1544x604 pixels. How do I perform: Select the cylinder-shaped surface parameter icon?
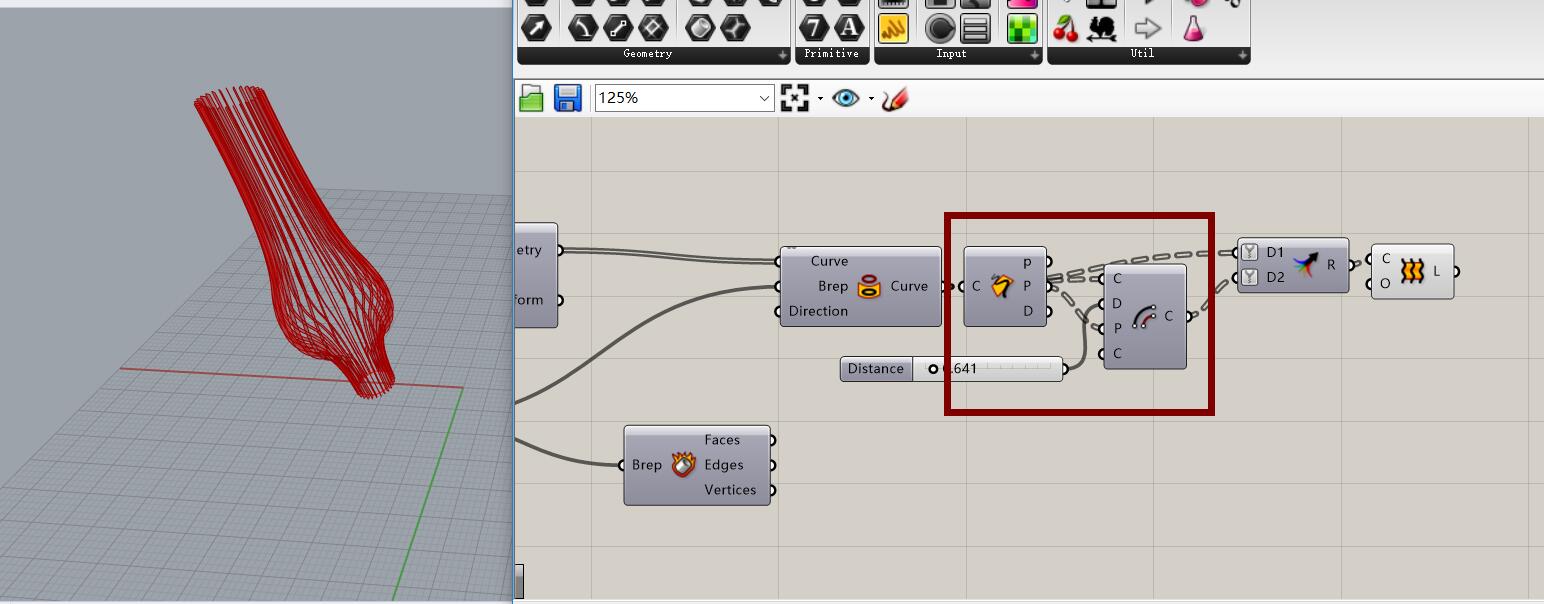coord(700,28)
